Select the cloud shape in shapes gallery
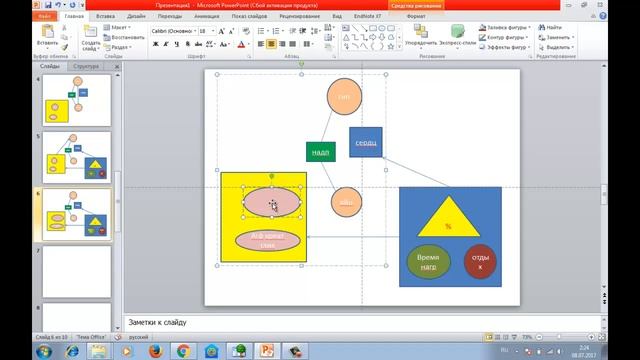This screenshot has width=640, height=360. click(x=391, y=37)
